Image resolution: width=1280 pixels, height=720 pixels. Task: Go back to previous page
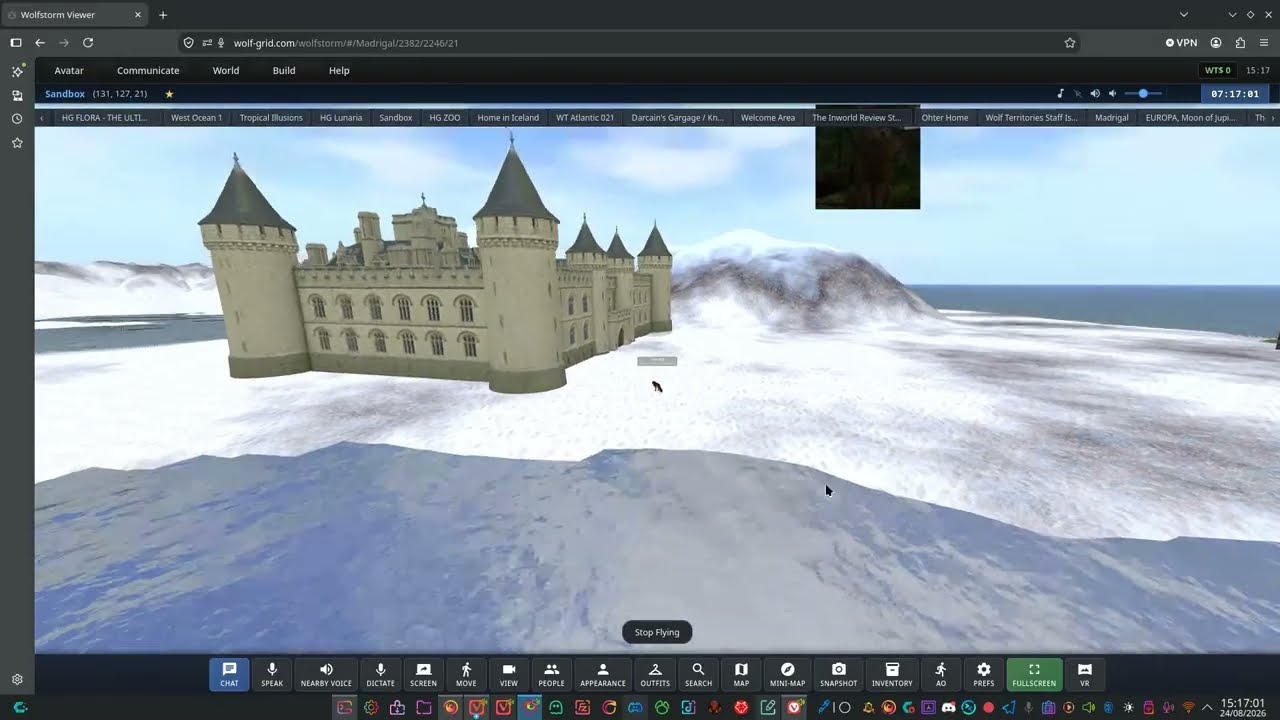(x=40, y=43)
